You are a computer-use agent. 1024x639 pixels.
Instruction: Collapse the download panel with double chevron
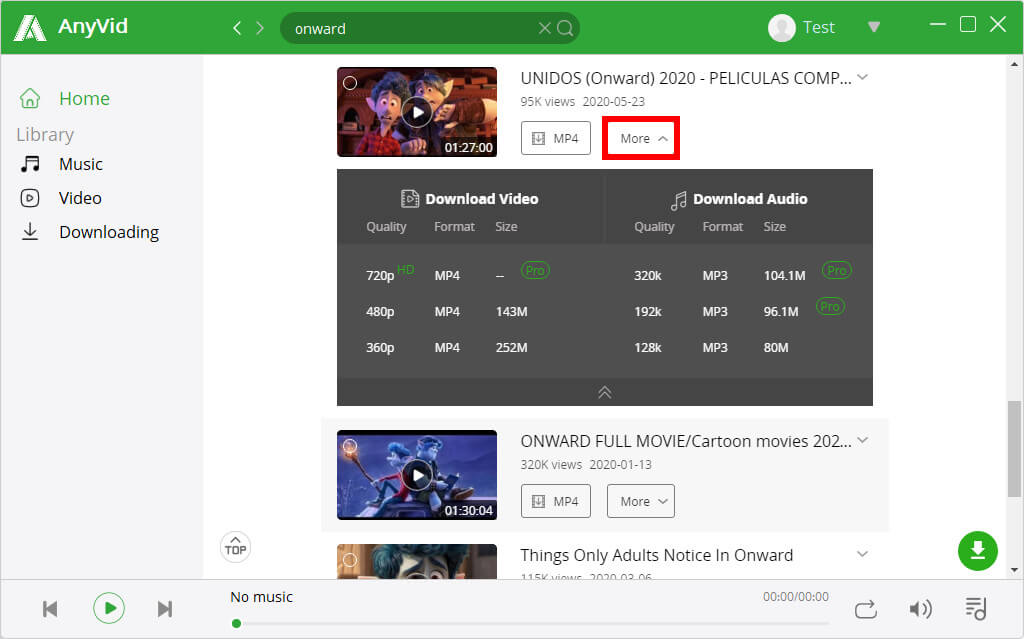coord(605,392)
